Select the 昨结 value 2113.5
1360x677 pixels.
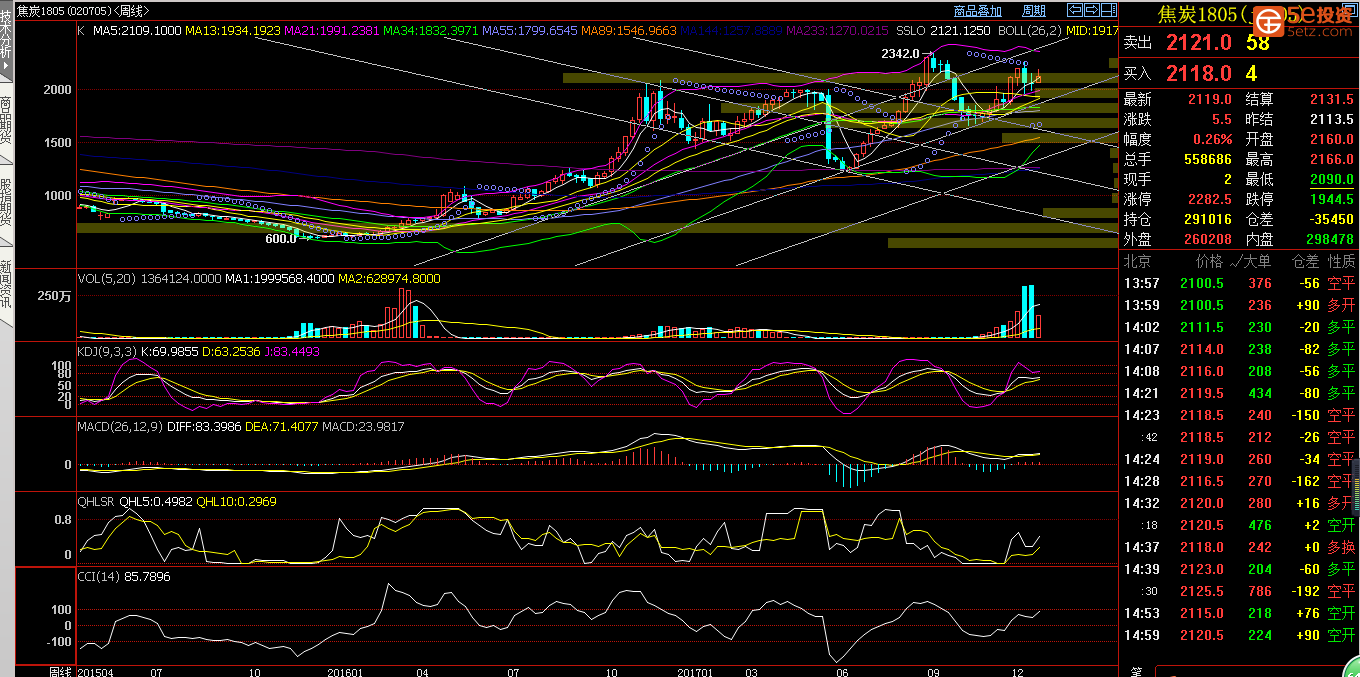(1331, 119)
